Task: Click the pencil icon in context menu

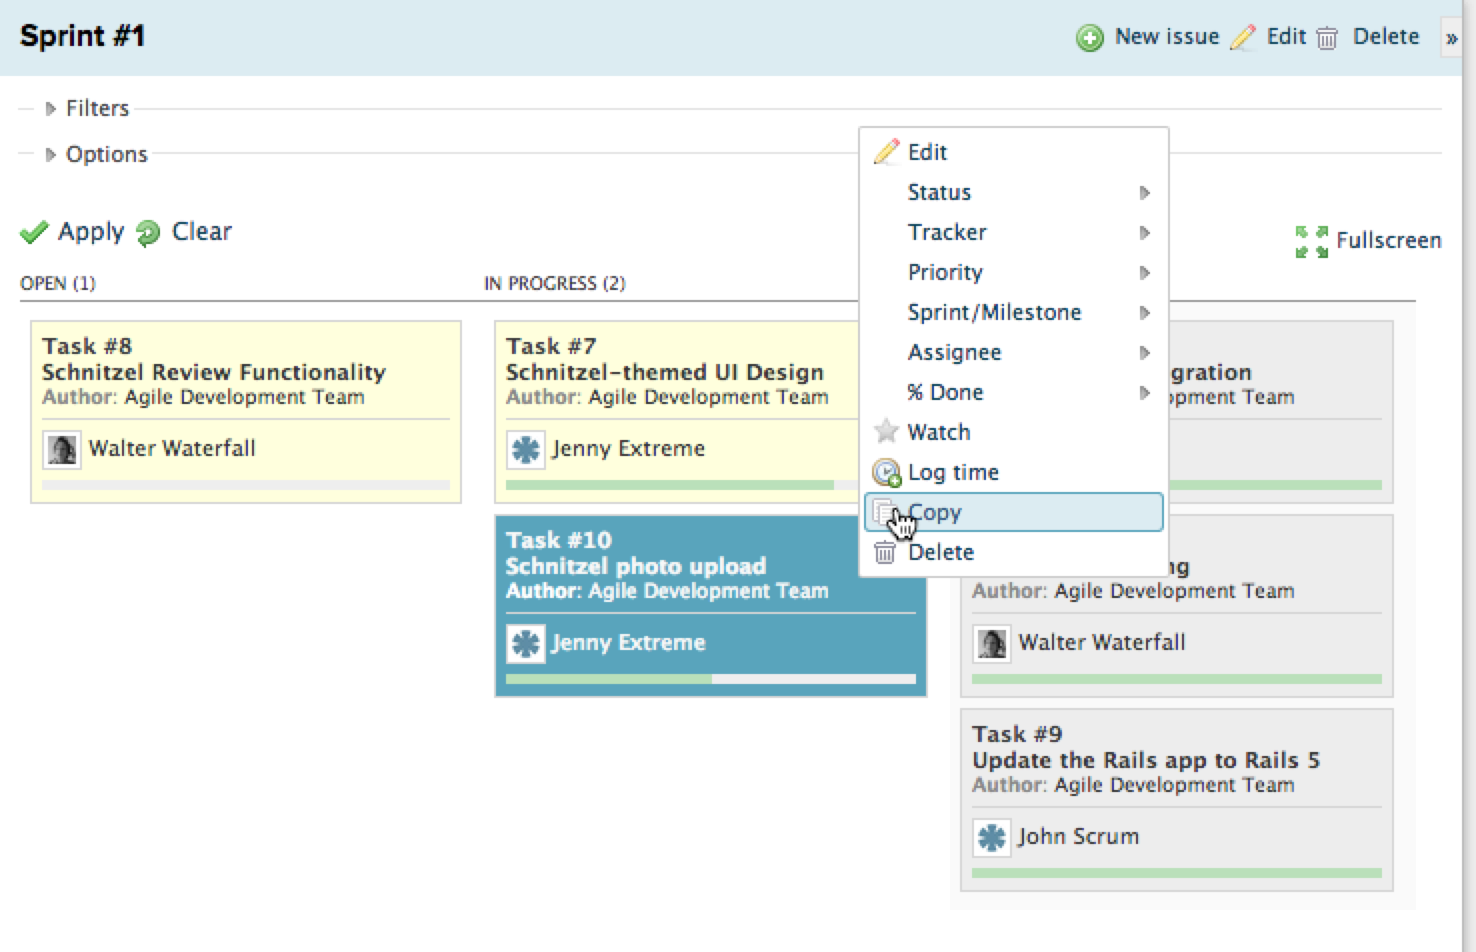Action: 886,152
